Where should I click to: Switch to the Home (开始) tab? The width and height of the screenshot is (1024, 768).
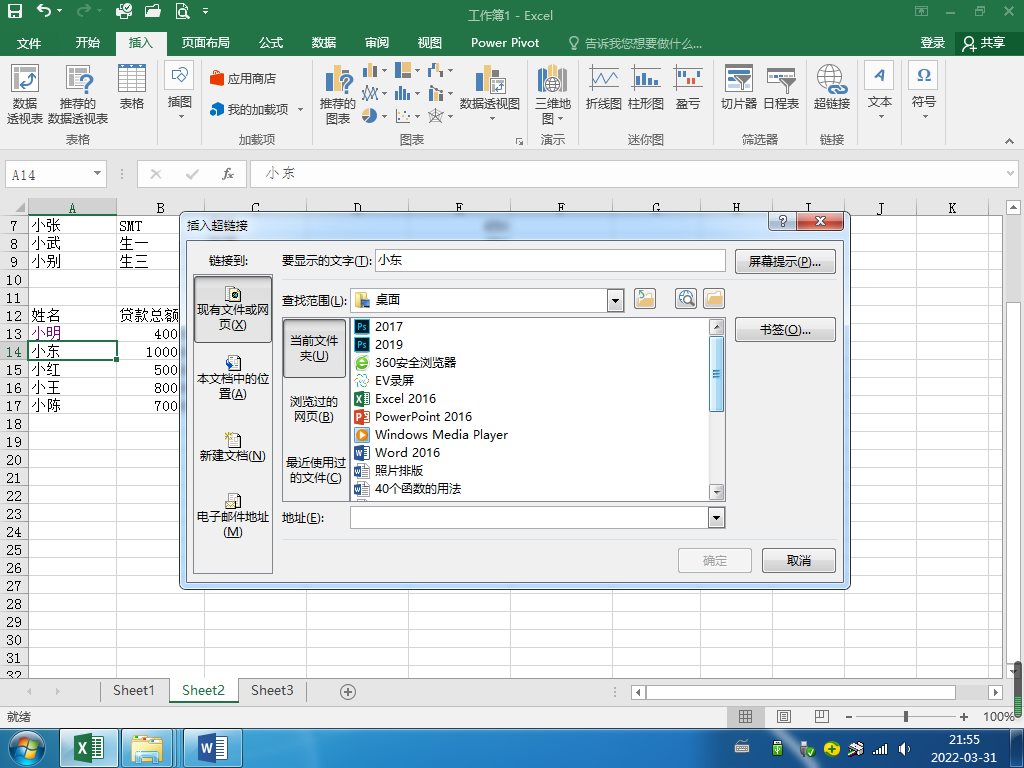pos(88,43)
